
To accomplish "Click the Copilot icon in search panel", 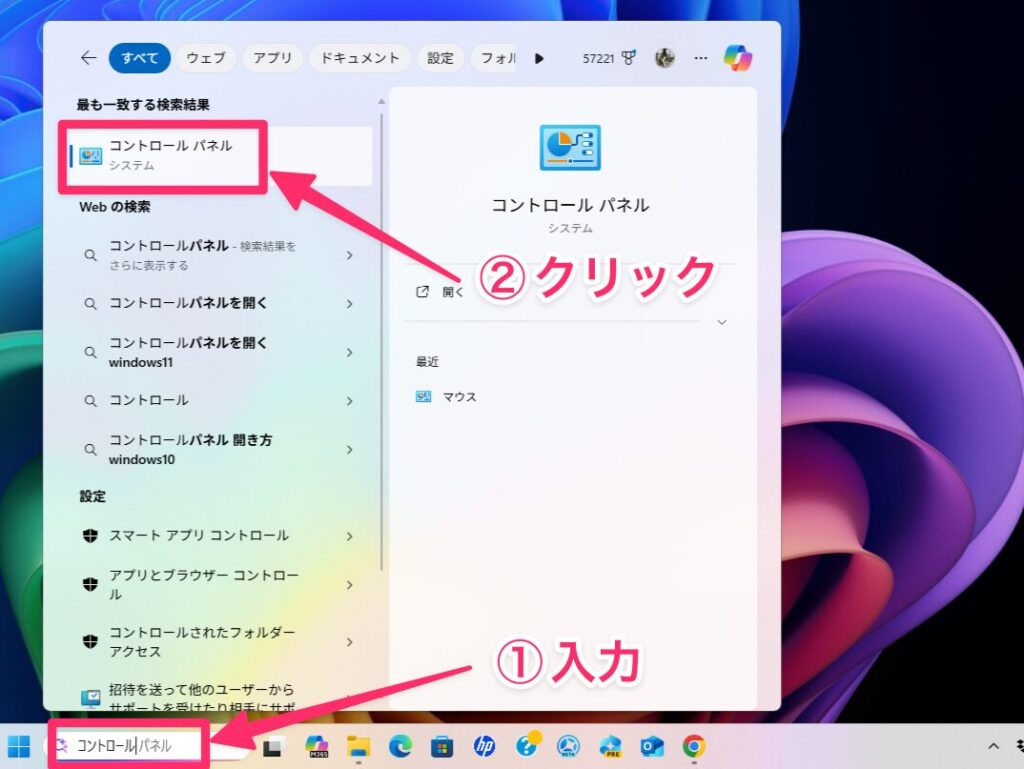I will (x=738, y=58).
